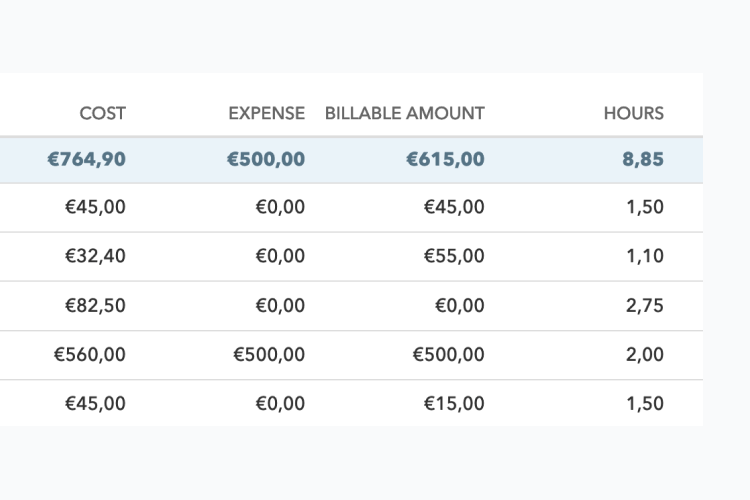Select the 2,75 hours cell
This screenshot has width=750, height=500.
[x=645, y=305]
